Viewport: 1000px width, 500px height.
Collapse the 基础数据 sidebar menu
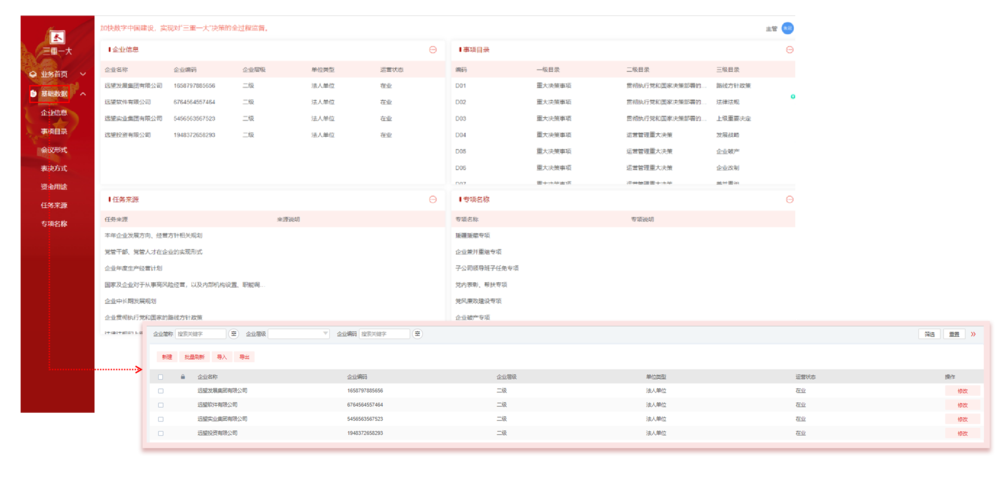tap(82, 93)
